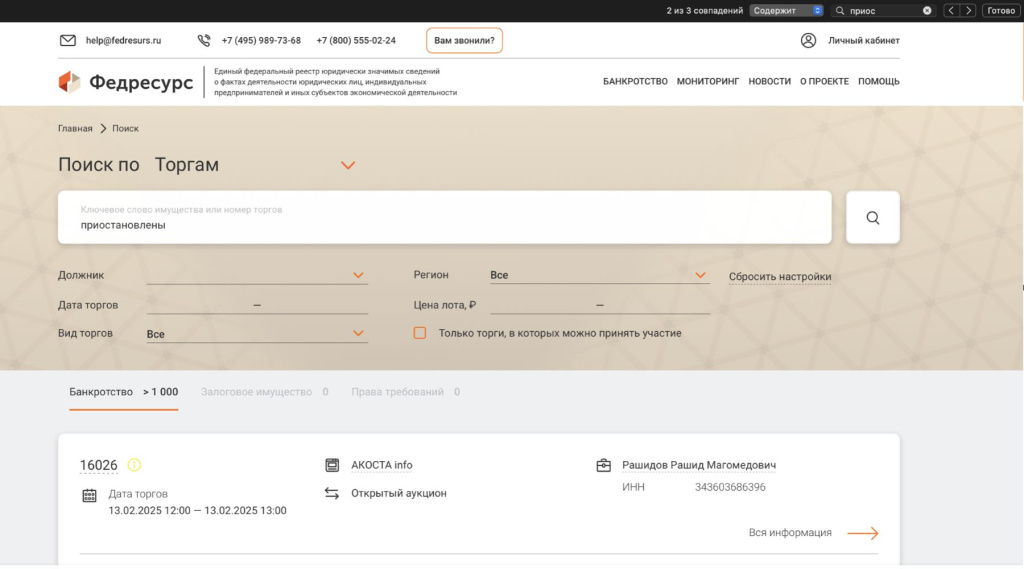Go to next find match
Viewport: 1024px width, 569px height.
point(968,11)
